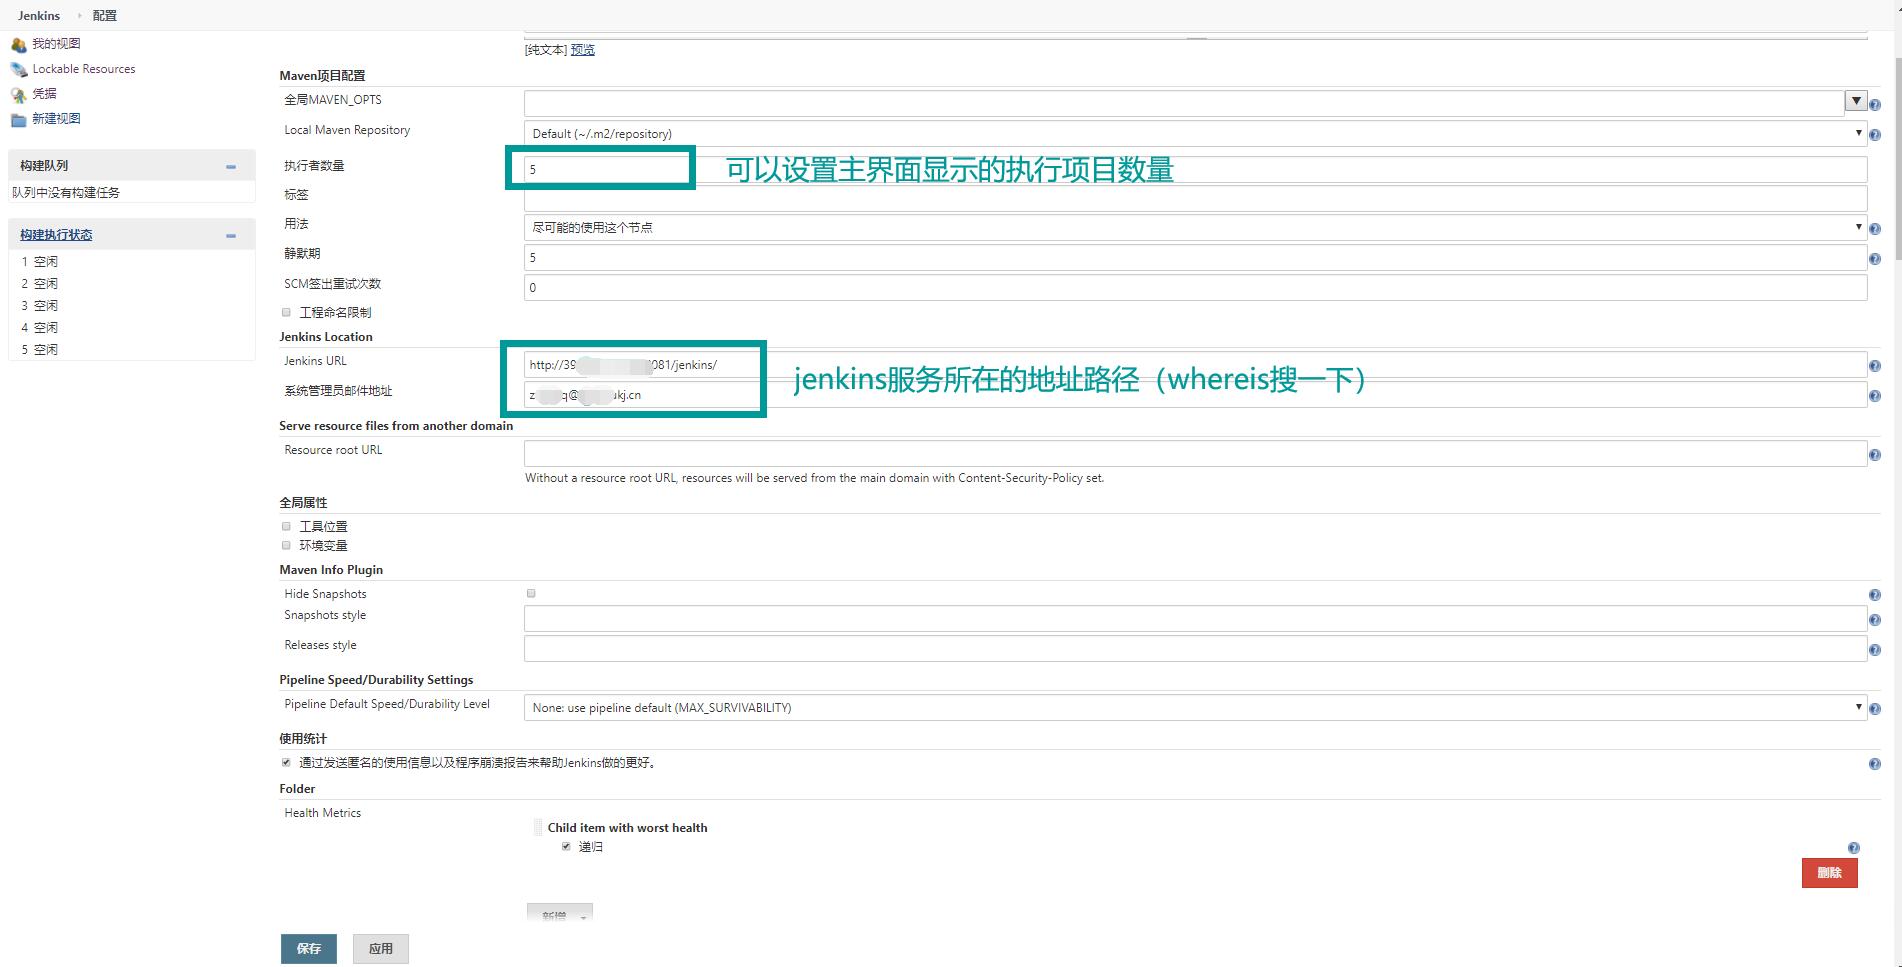
Task: Uncheck anonymous usage statistics checkbox
Action: pyautogui.click(x=287, y=762)
